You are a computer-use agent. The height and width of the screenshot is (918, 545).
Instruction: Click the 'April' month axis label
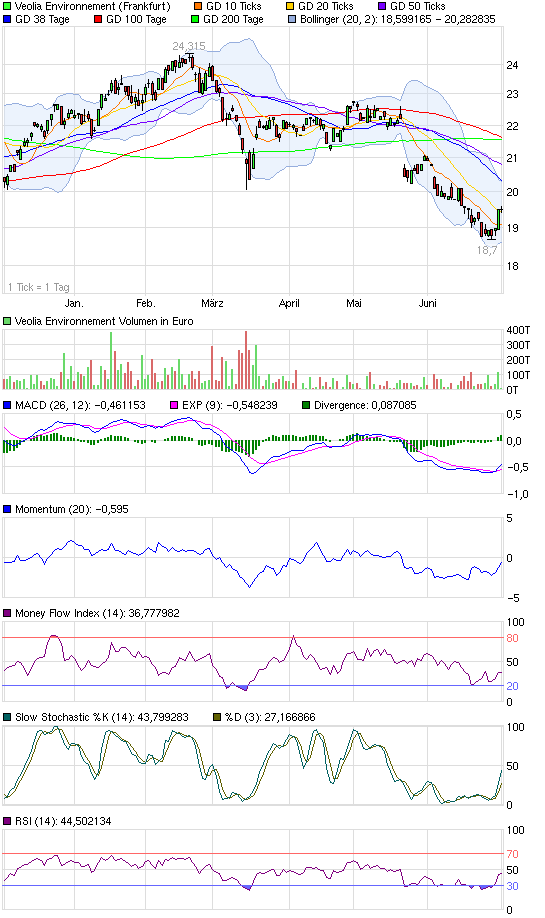(x=289, y=303)
